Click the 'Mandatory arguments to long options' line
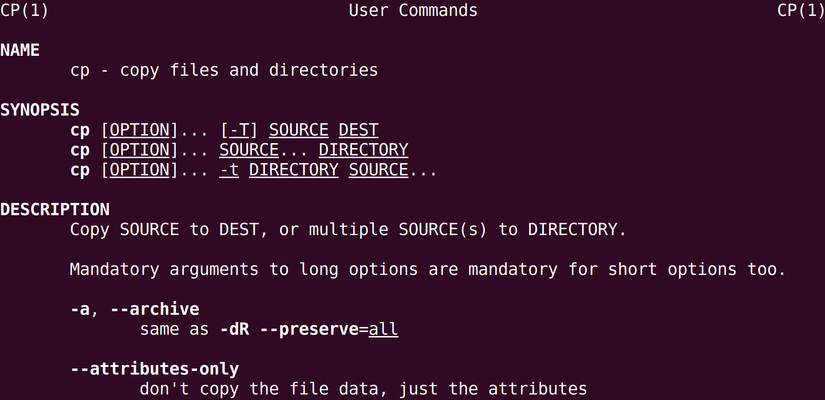825x400 pixels. [427, 270]
